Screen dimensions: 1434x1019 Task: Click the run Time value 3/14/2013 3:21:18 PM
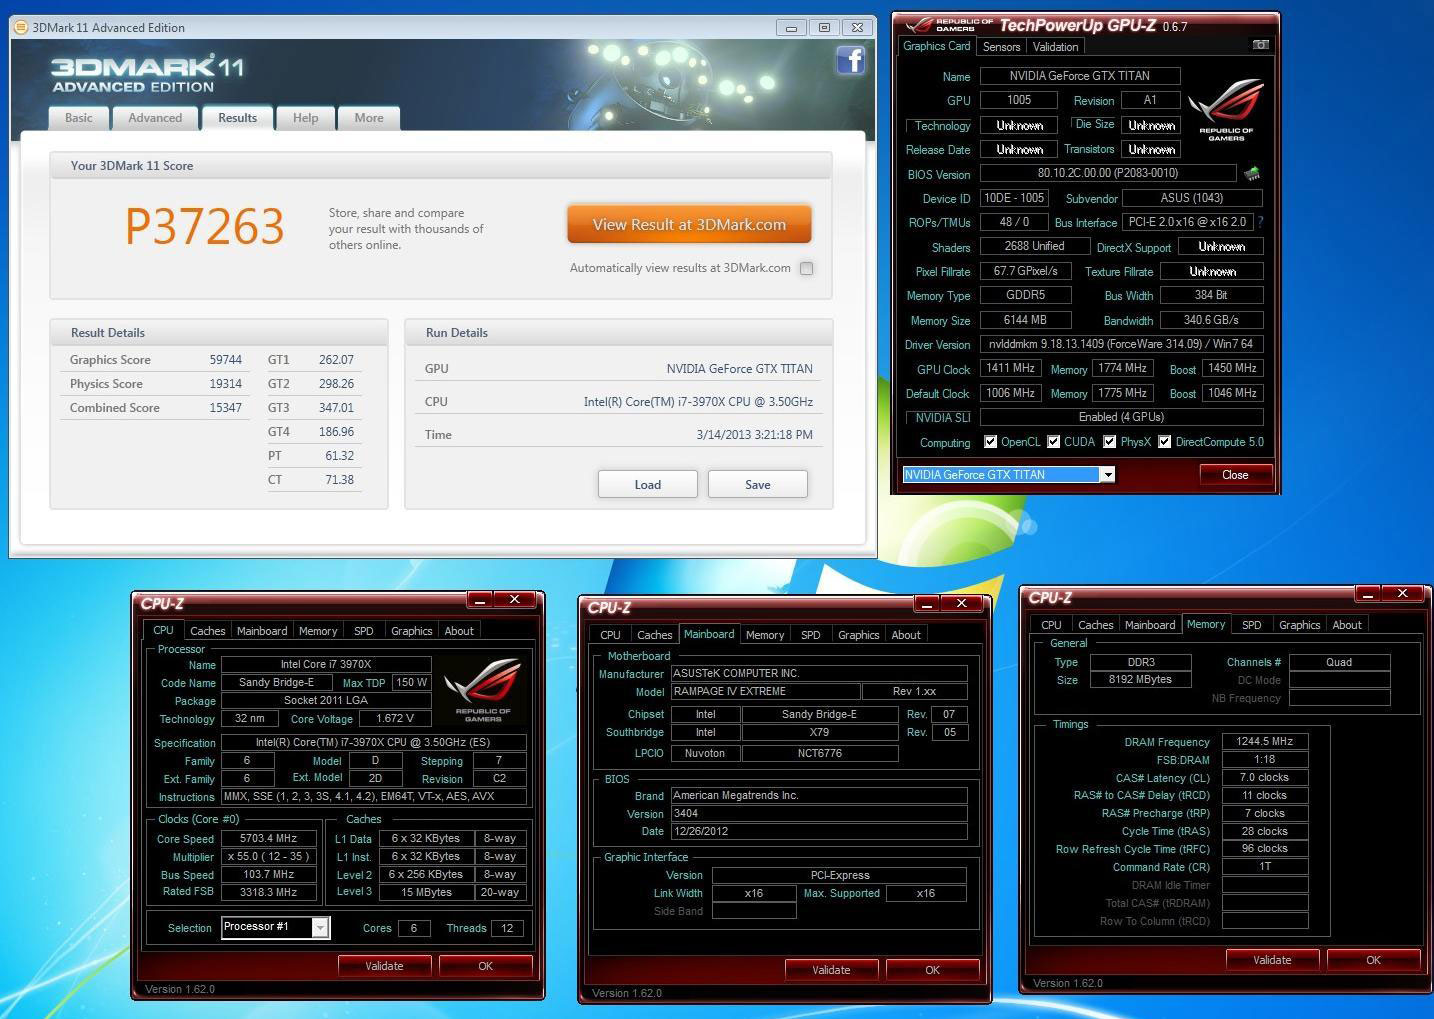pyautogui.click(x=754, y=435)
